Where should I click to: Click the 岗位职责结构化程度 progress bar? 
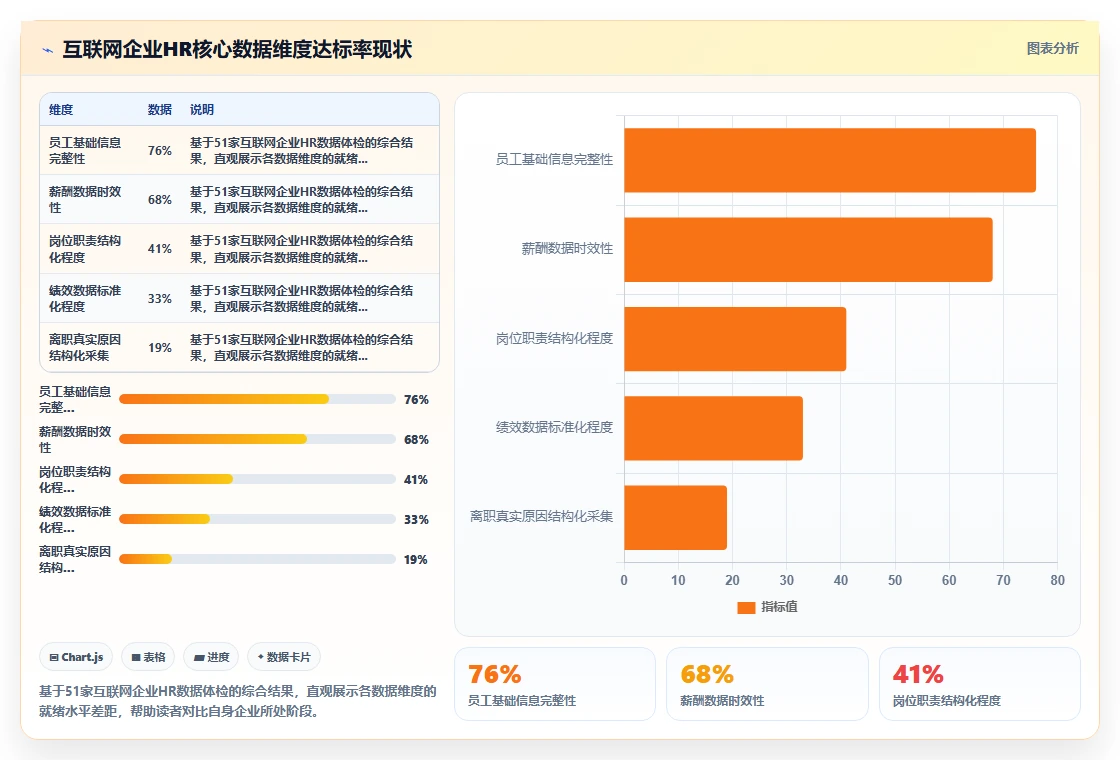(257, 479)
